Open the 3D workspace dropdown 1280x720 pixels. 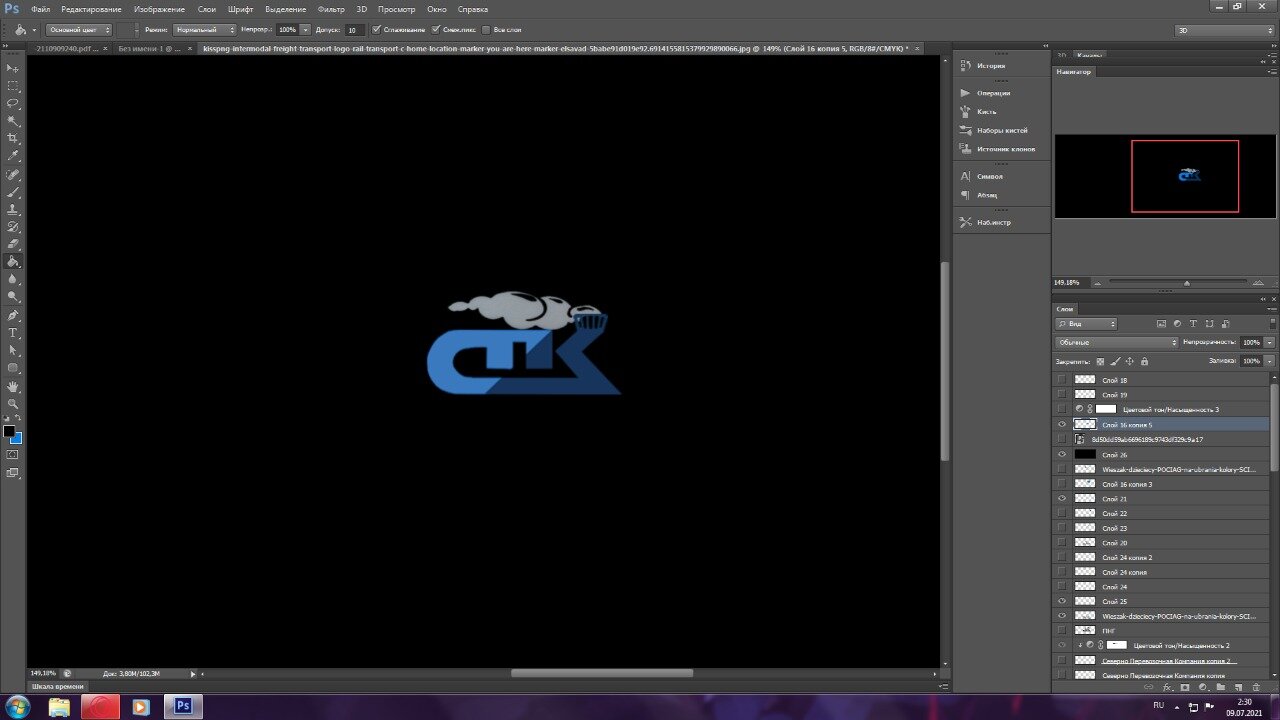pos(1225,30)
